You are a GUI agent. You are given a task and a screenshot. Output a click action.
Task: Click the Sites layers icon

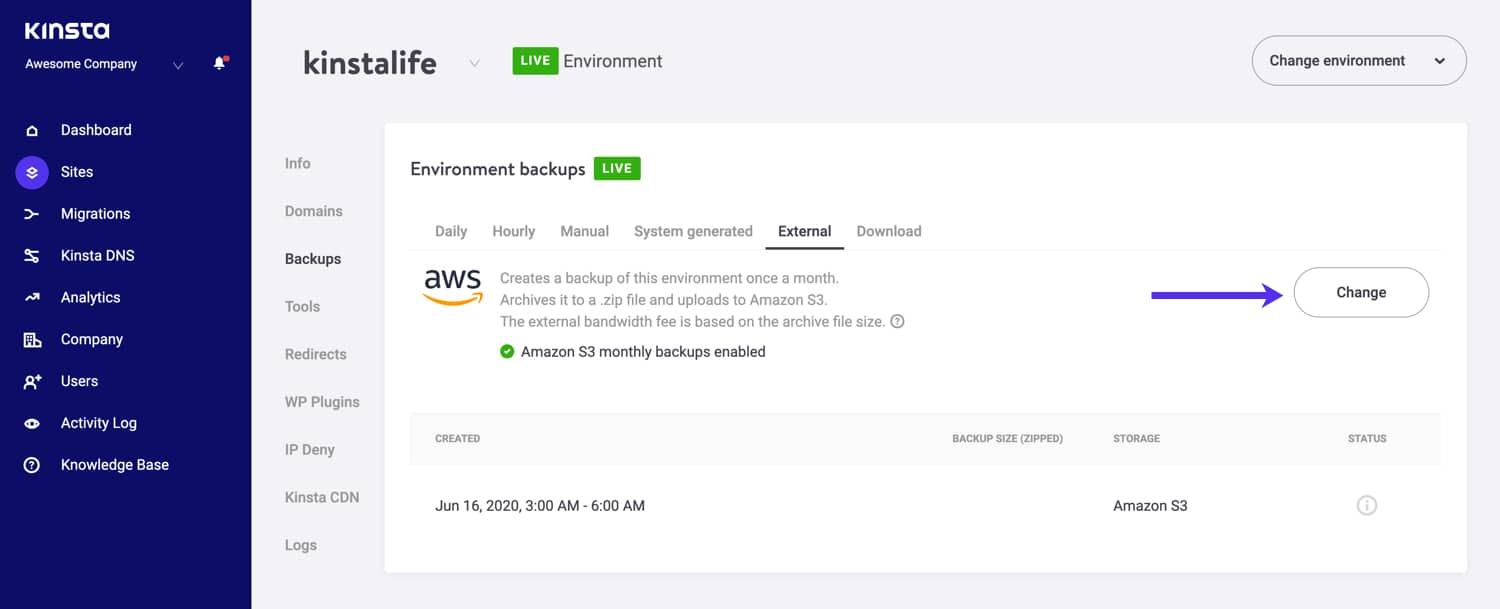[32, 172]
